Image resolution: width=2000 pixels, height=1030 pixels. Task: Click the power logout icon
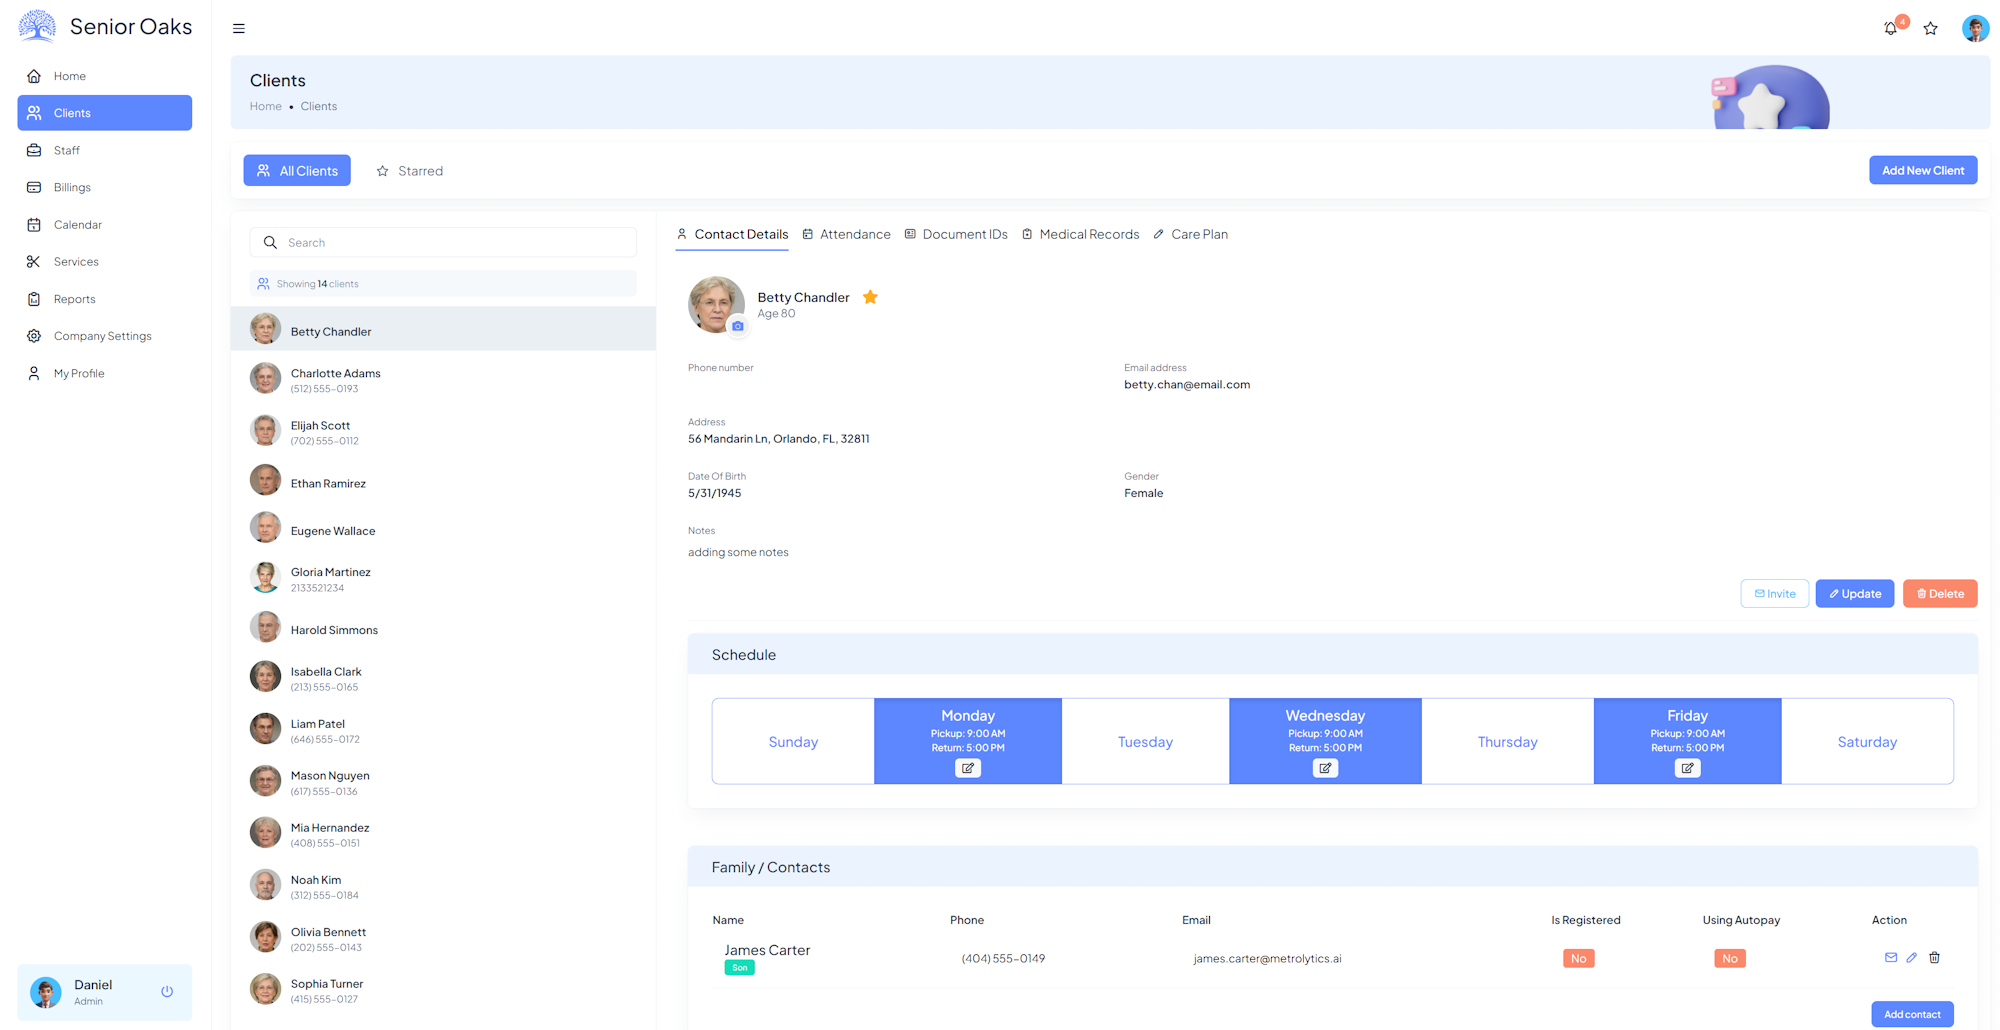point(167,992)
